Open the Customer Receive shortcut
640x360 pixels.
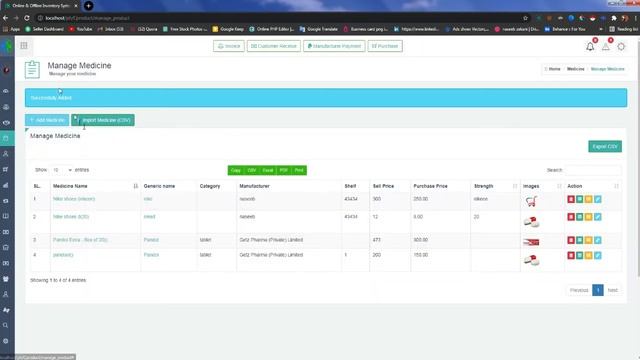coord(273,46)
